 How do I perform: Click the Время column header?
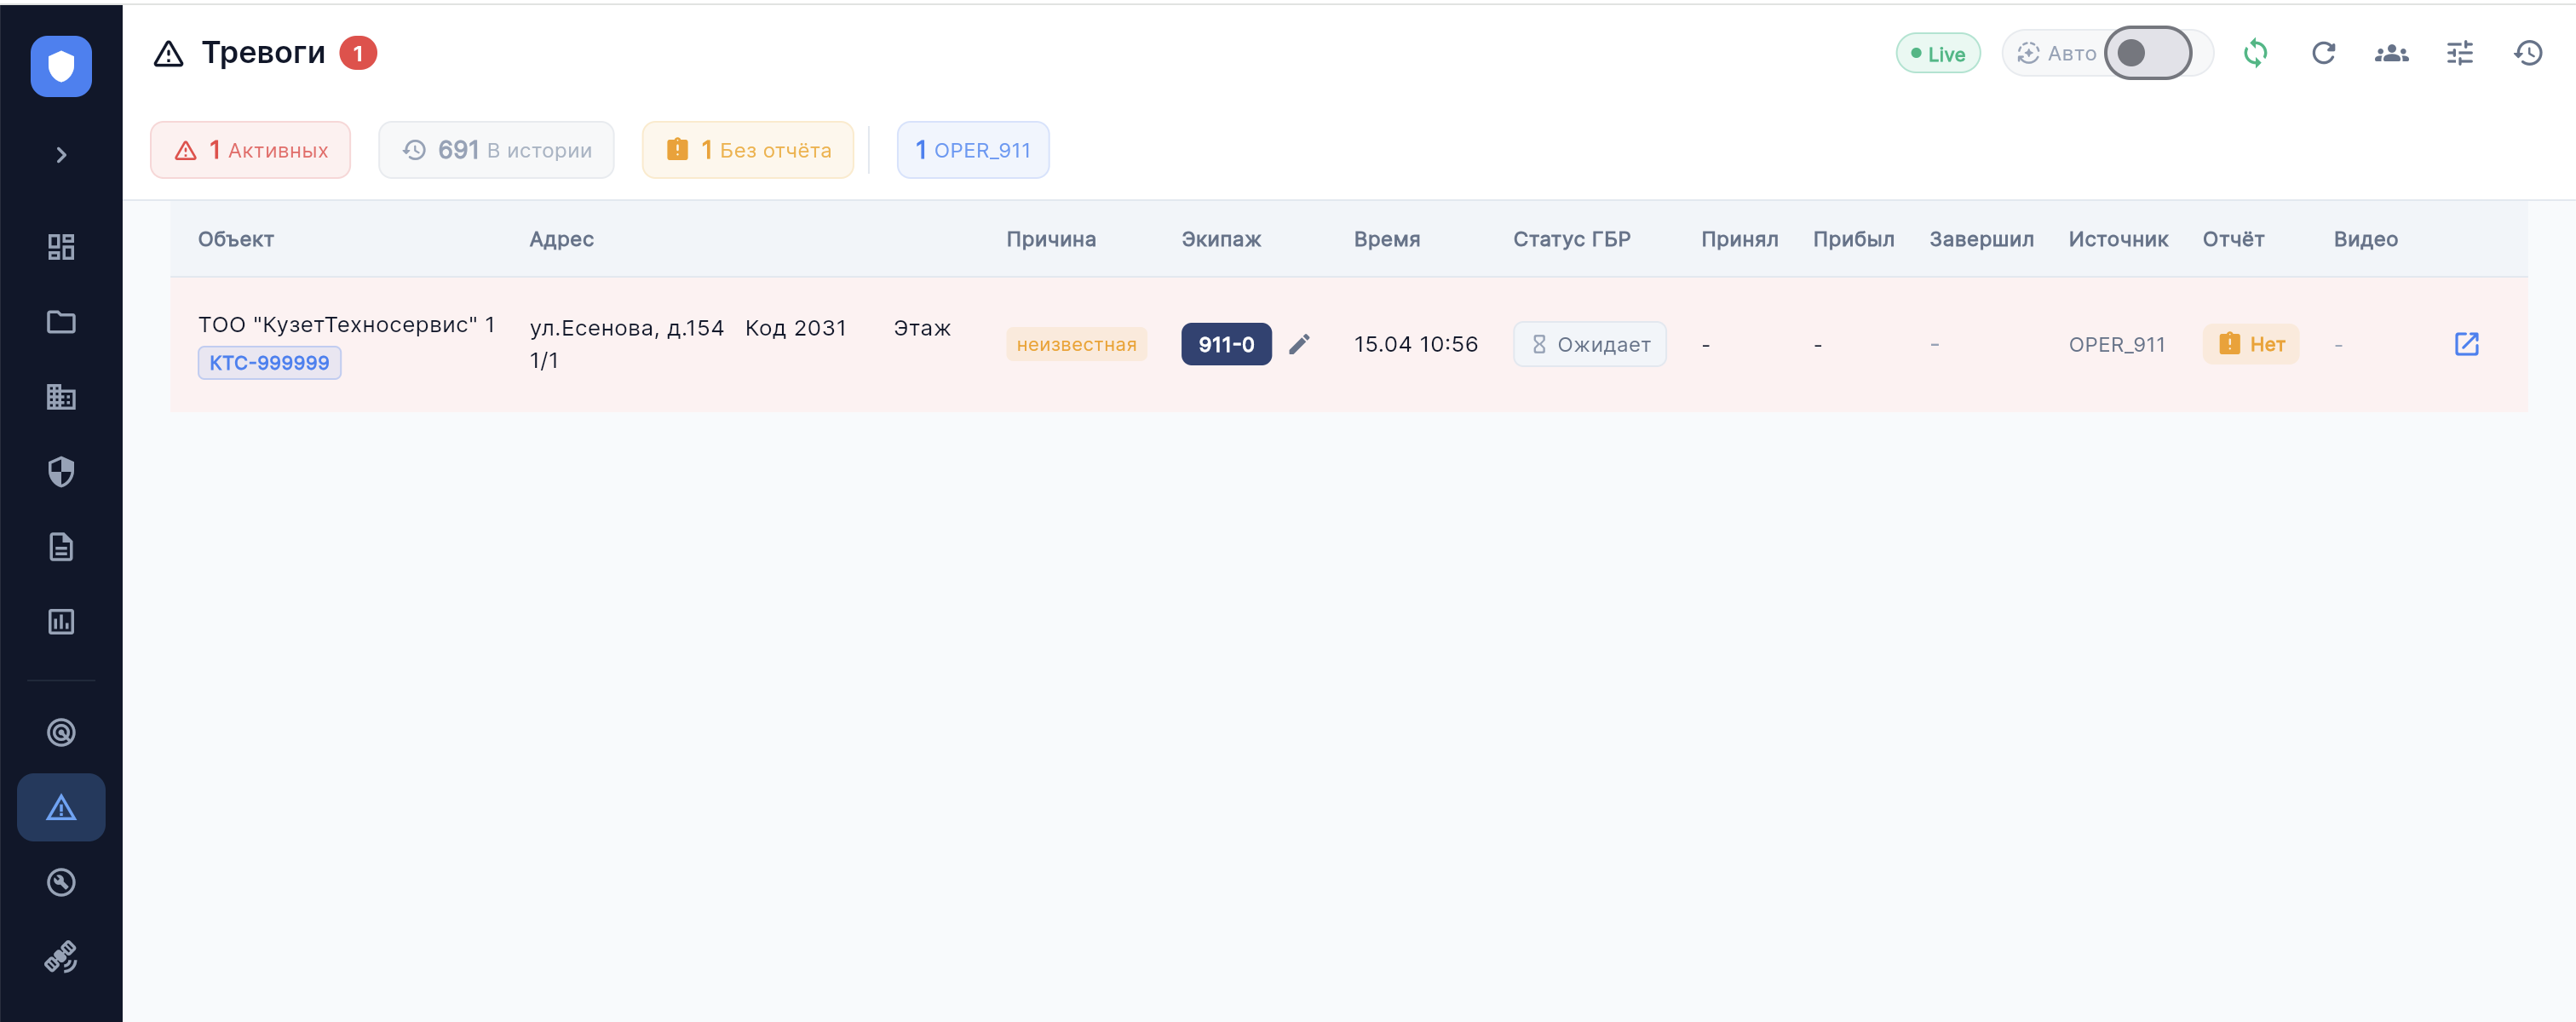pos(1387,239)
